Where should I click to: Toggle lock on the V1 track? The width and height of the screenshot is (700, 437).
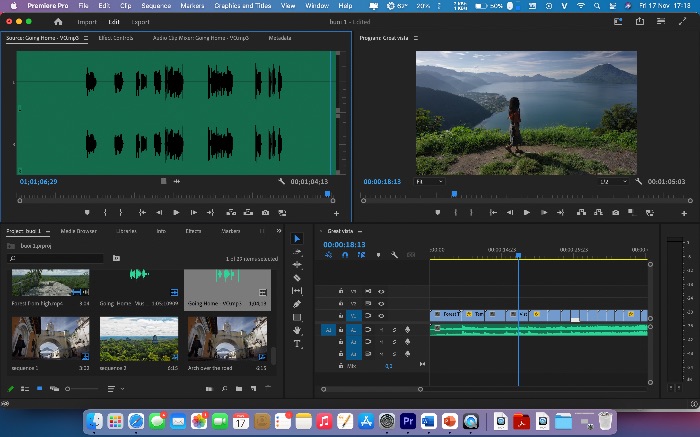(x=341, y=316)
